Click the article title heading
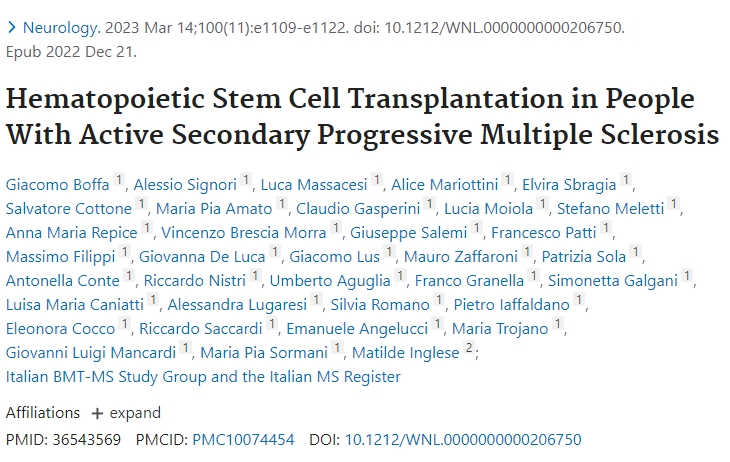 pyautogui.click(x=364, y=118)
